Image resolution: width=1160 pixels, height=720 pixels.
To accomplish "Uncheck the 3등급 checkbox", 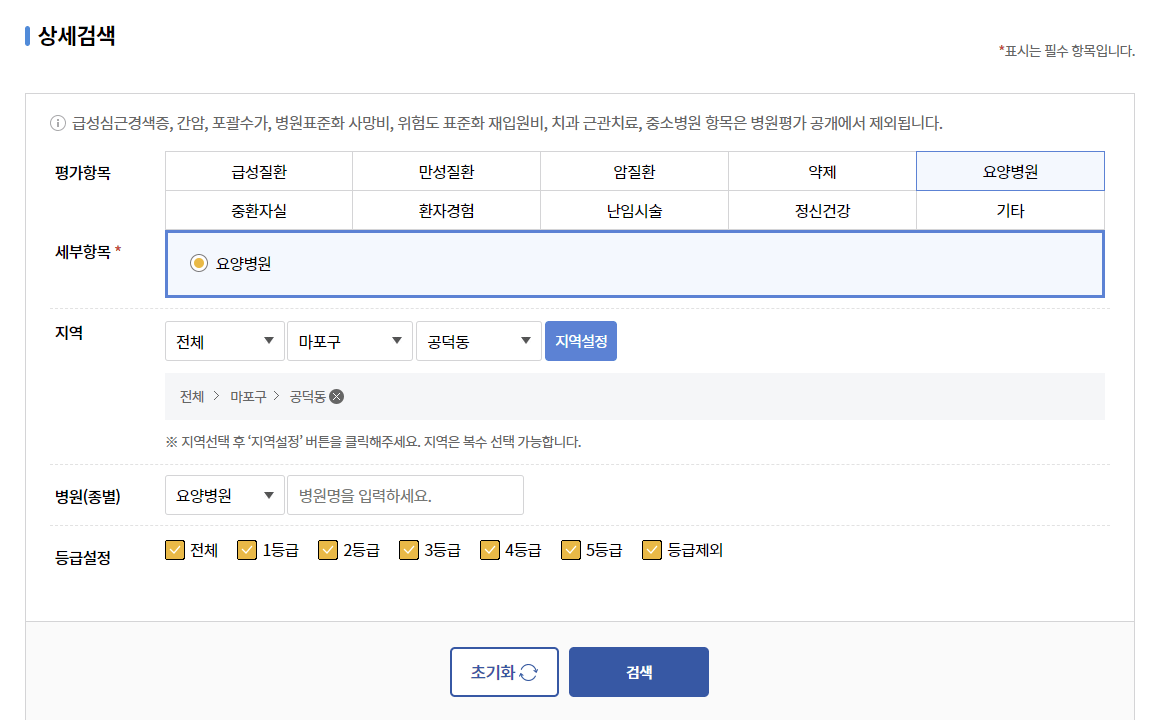I will (x=408, y=549).
